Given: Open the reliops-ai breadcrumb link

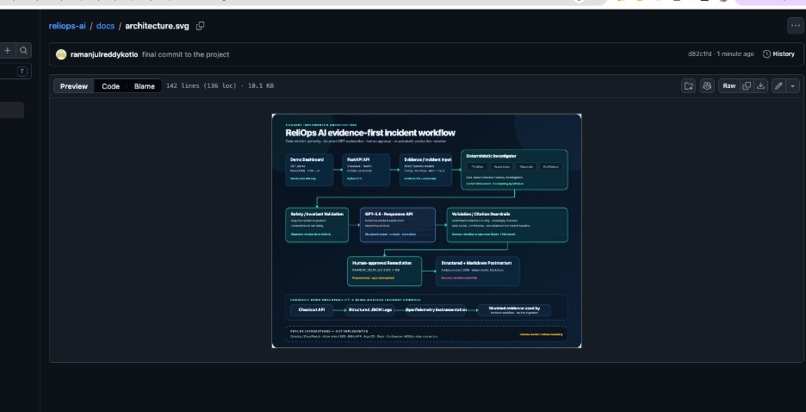Looking at the screenshot, I should coord(67,26).
